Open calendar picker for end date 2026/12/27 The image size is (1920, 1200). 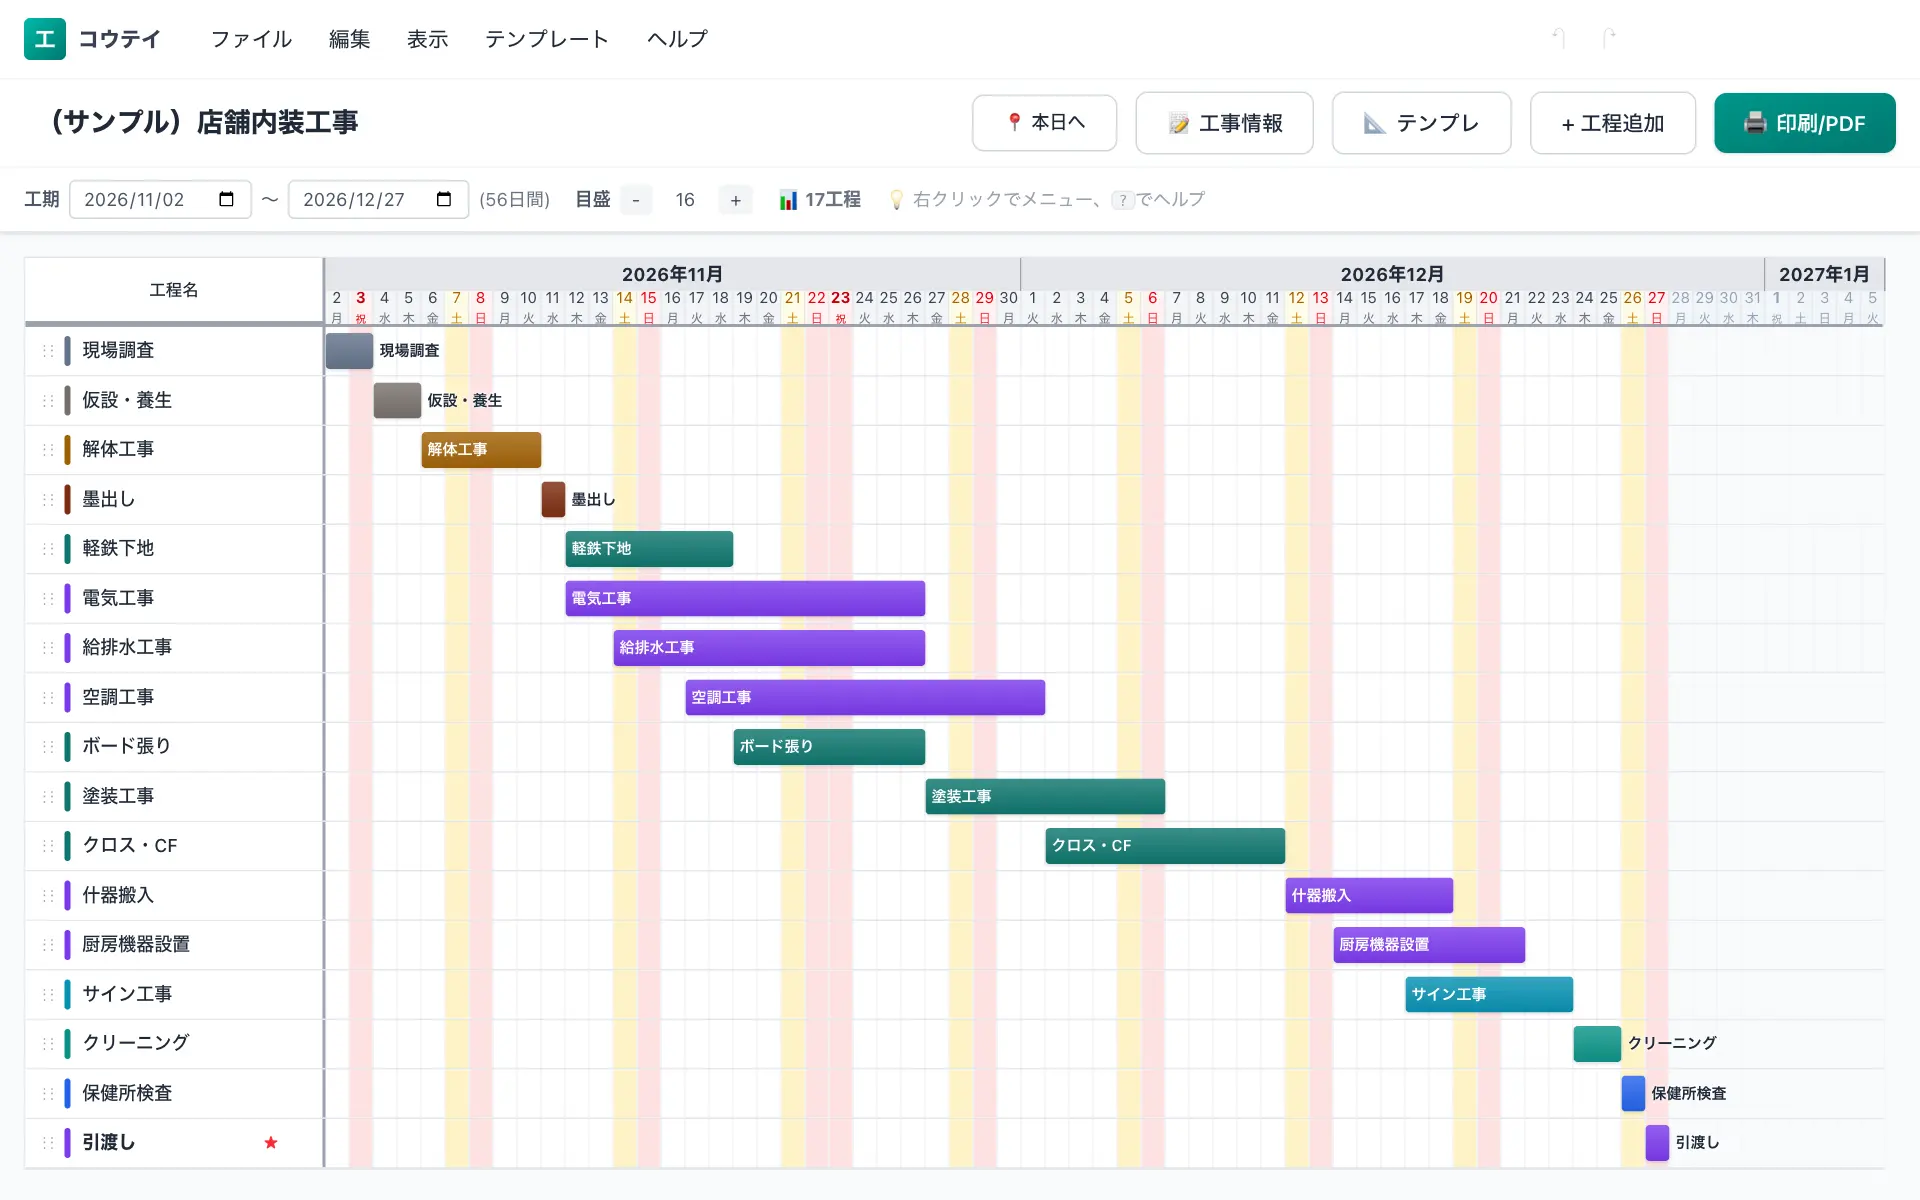point(444,199)
